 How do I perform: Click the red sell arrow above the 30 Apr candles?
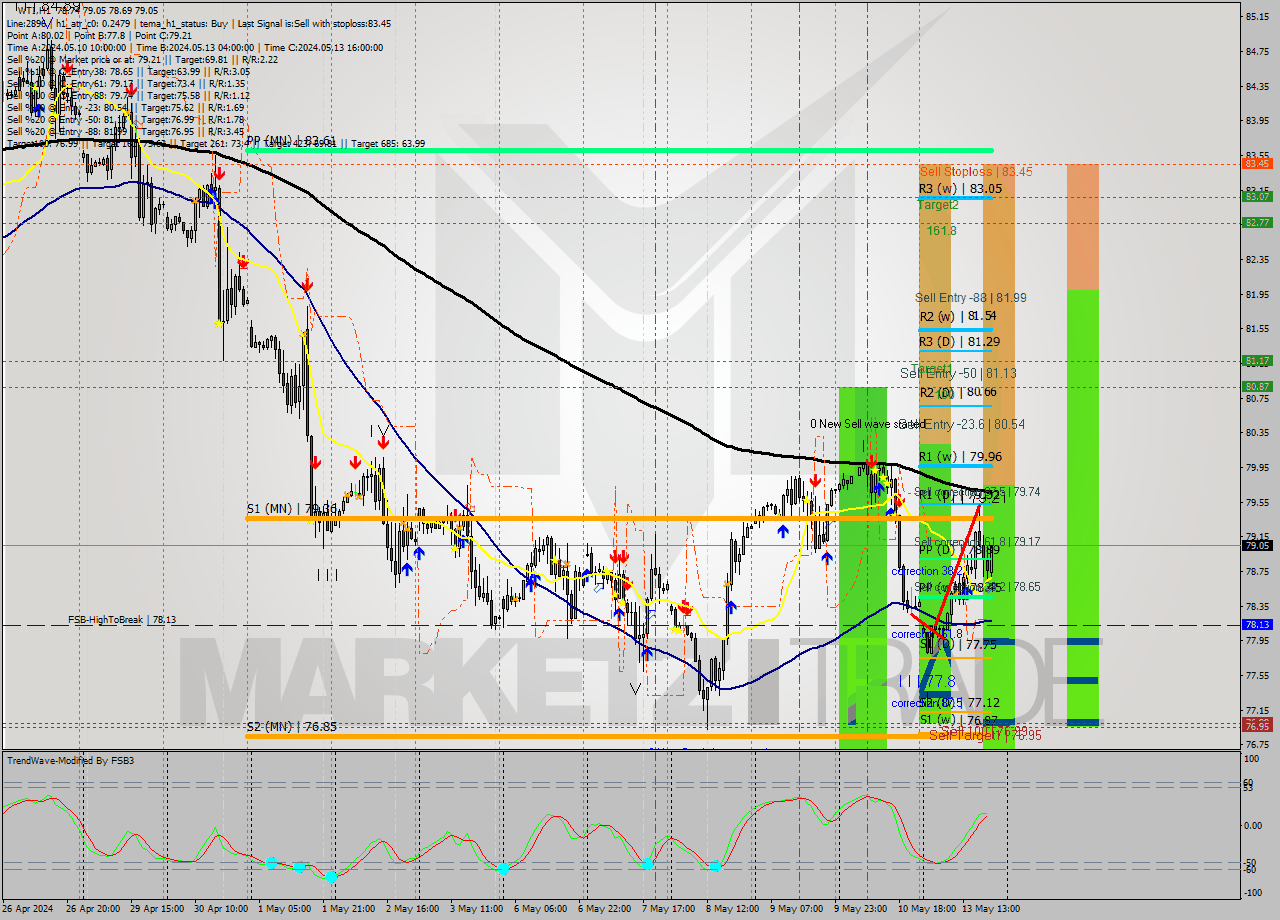tap(219, 172)
